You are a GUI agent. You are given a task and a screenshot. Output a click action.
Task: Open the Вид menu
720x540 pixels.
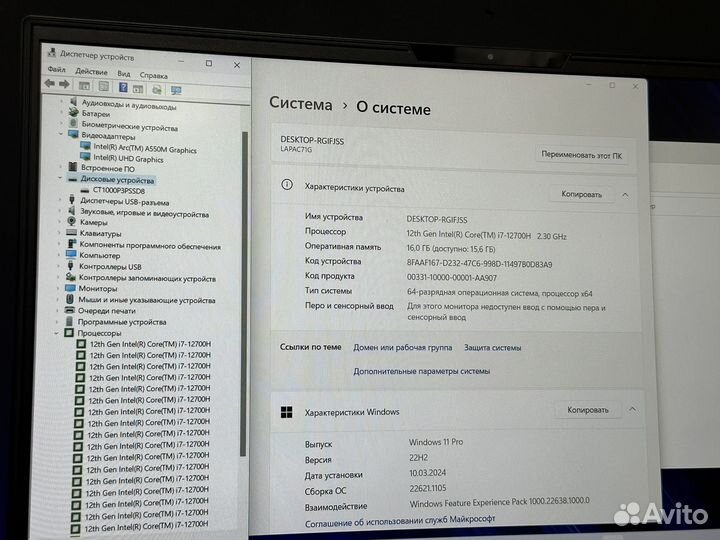[124, 73]
